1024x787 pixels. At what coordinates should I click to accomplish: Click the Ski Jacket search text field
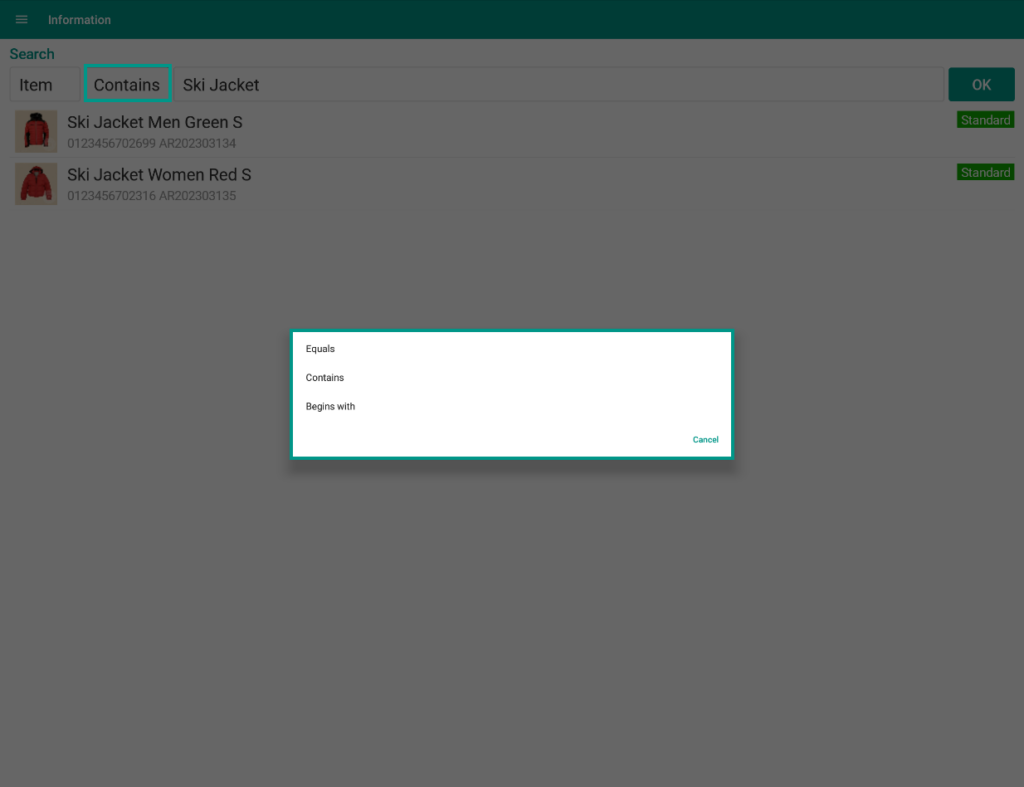(558, 85)
